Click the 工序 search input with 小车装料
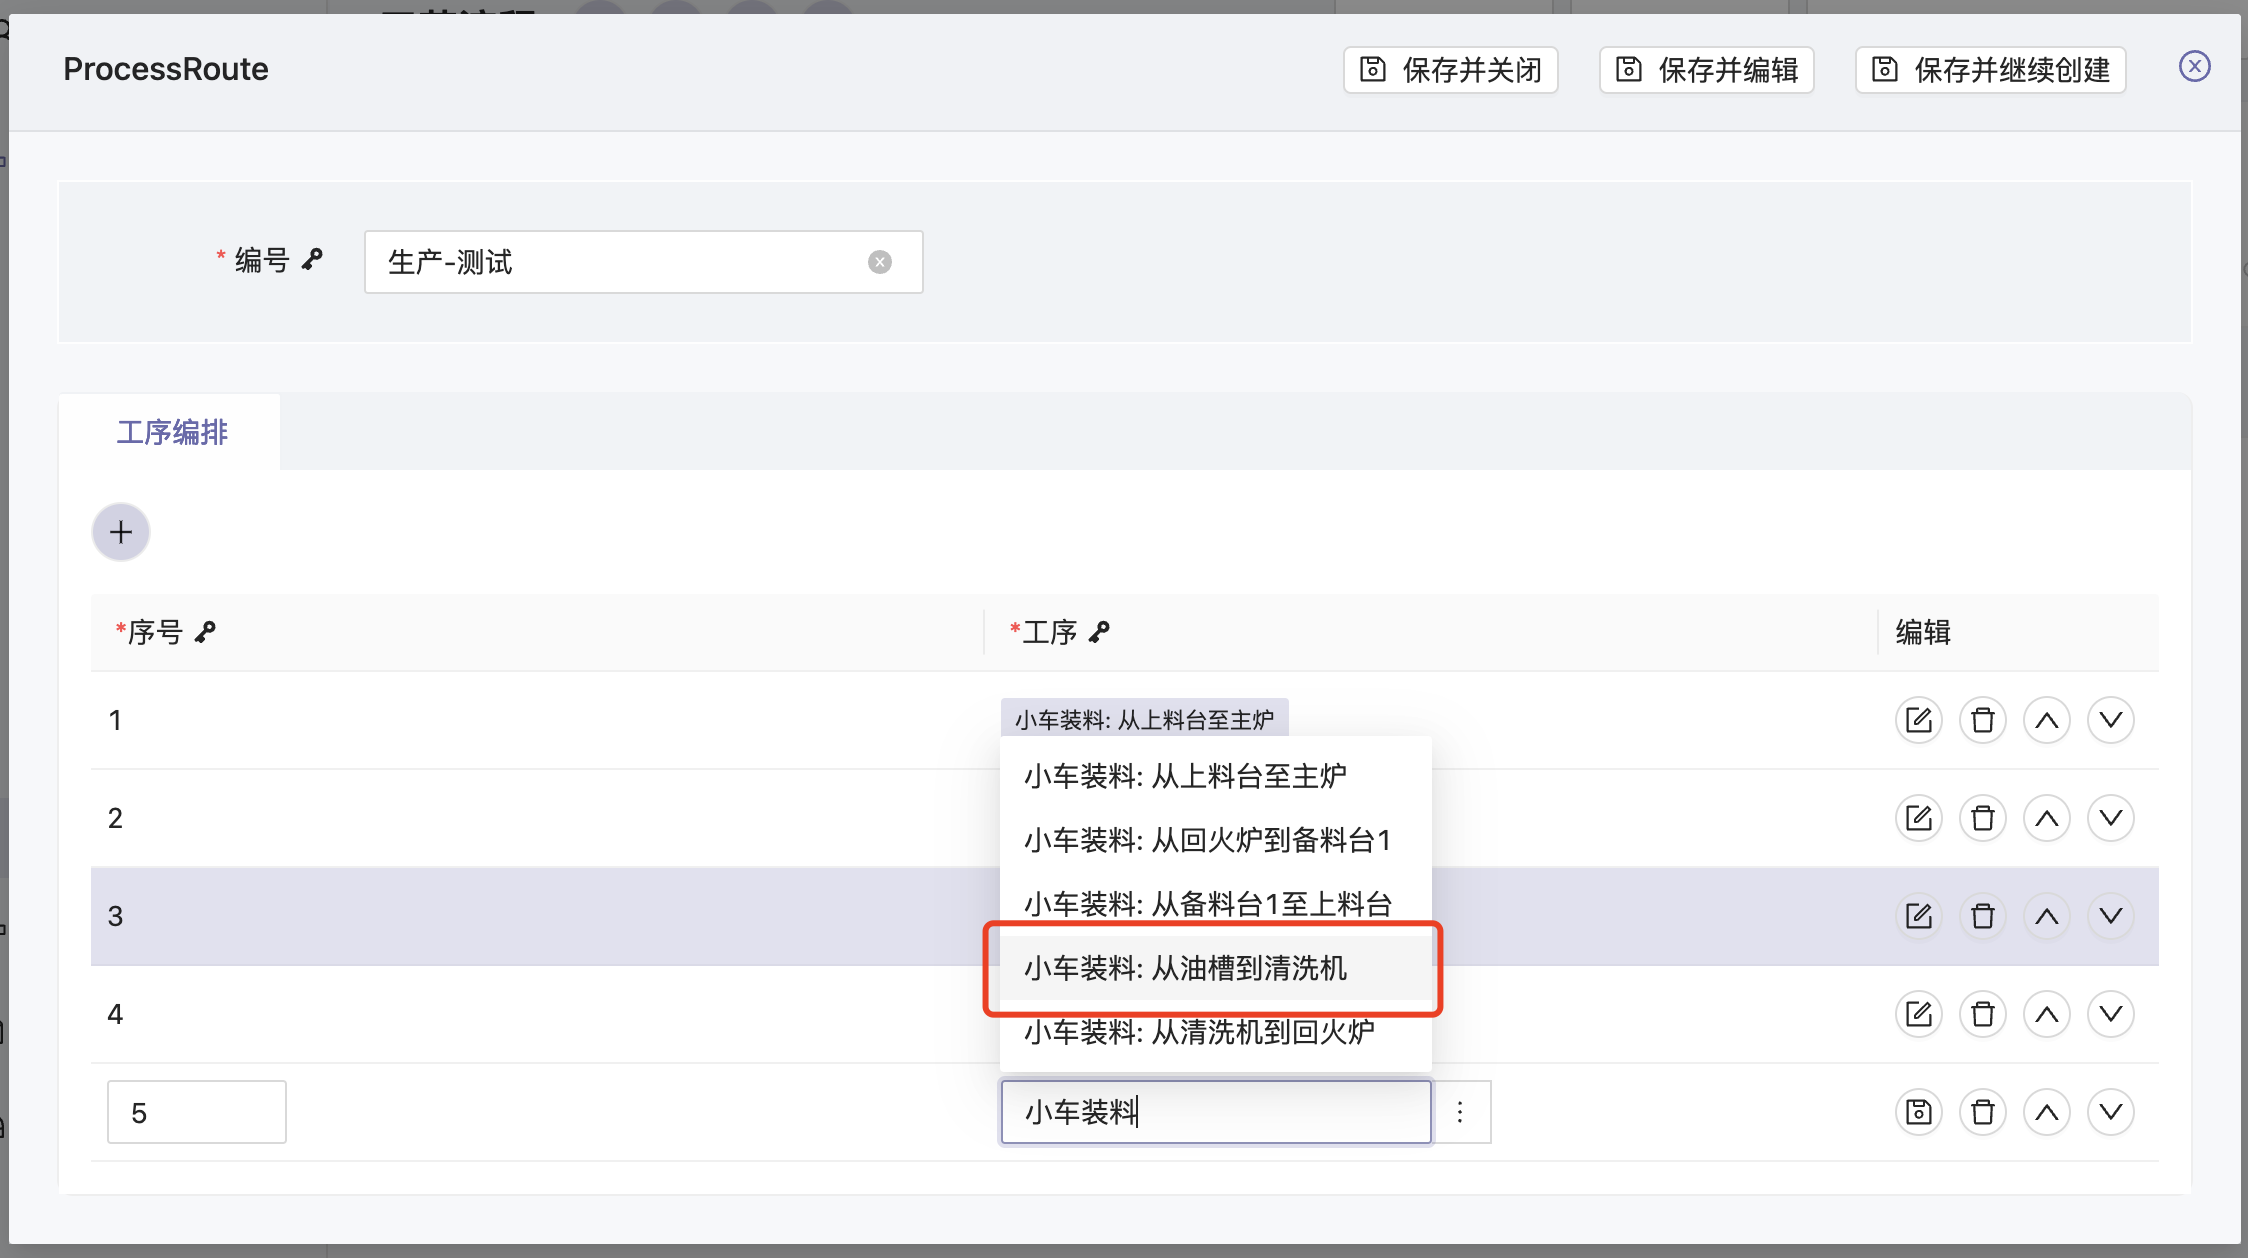This screenshot has height=1258, width=2248. (x=1216, y=1112)
